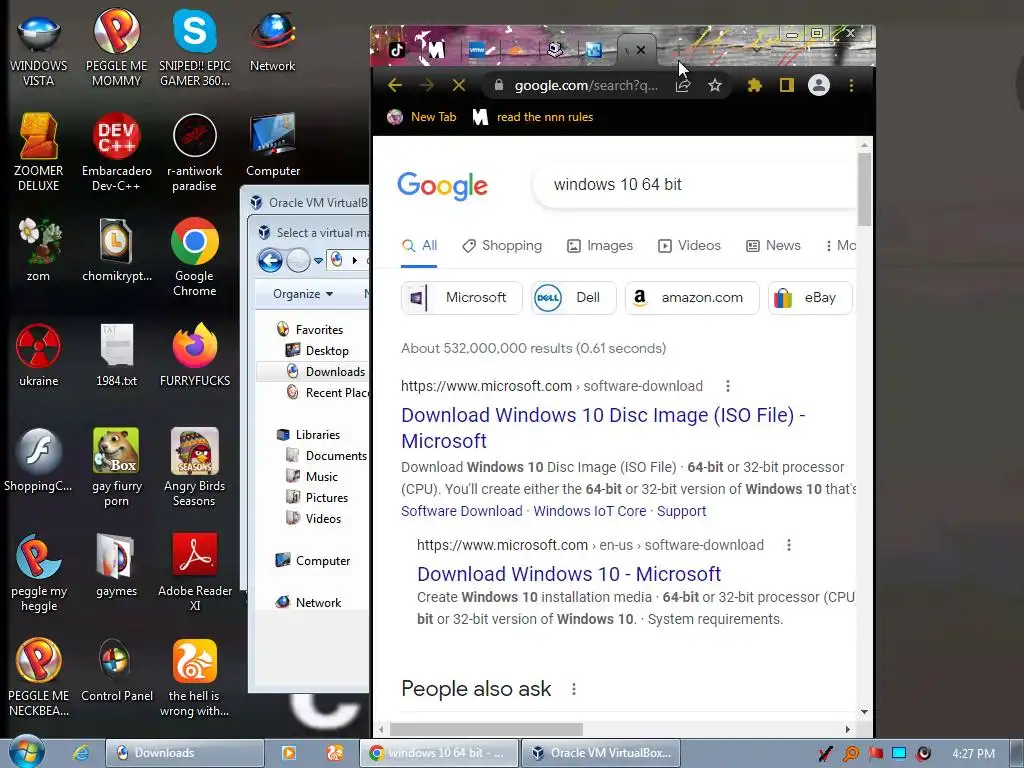This screenshot has width=1024, height=768.
Task: Open recent locations dropdown in file dialog
Action: (318, 261)
